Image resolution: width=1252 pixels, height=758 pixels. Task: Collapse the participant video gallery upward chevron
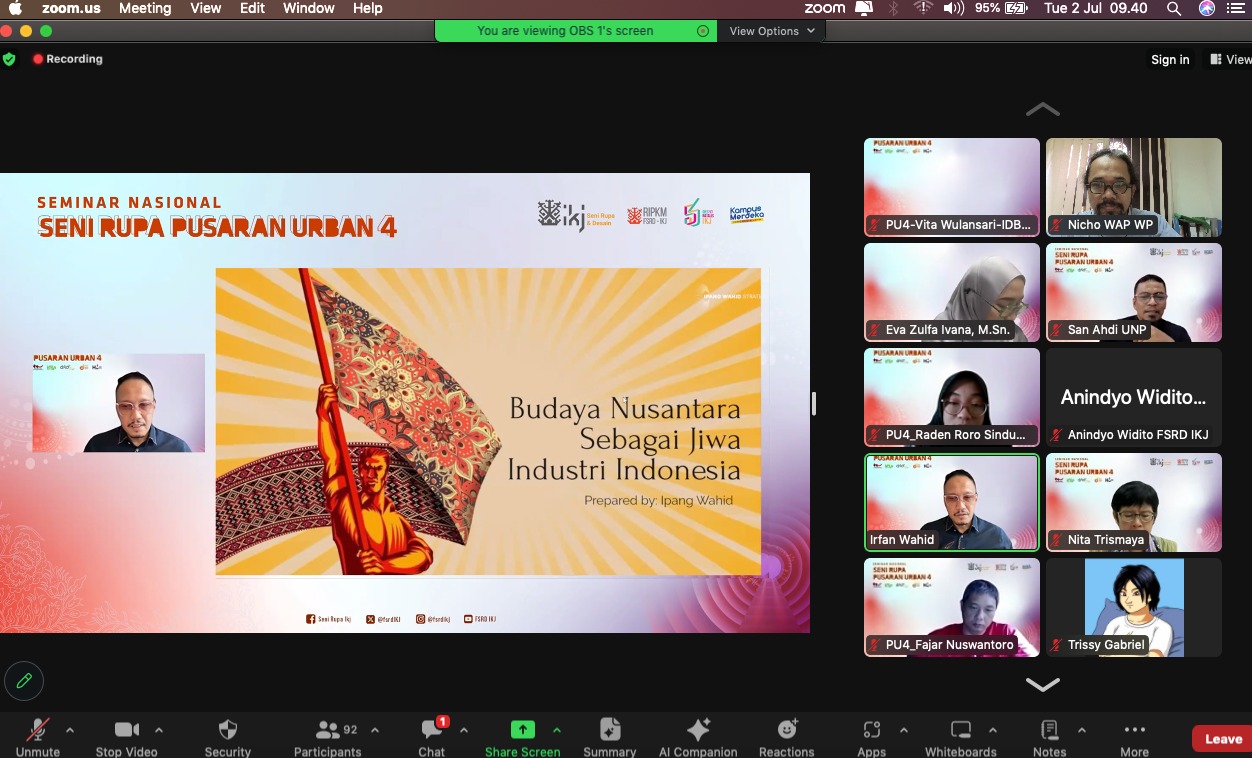[x=1043, y=109]
